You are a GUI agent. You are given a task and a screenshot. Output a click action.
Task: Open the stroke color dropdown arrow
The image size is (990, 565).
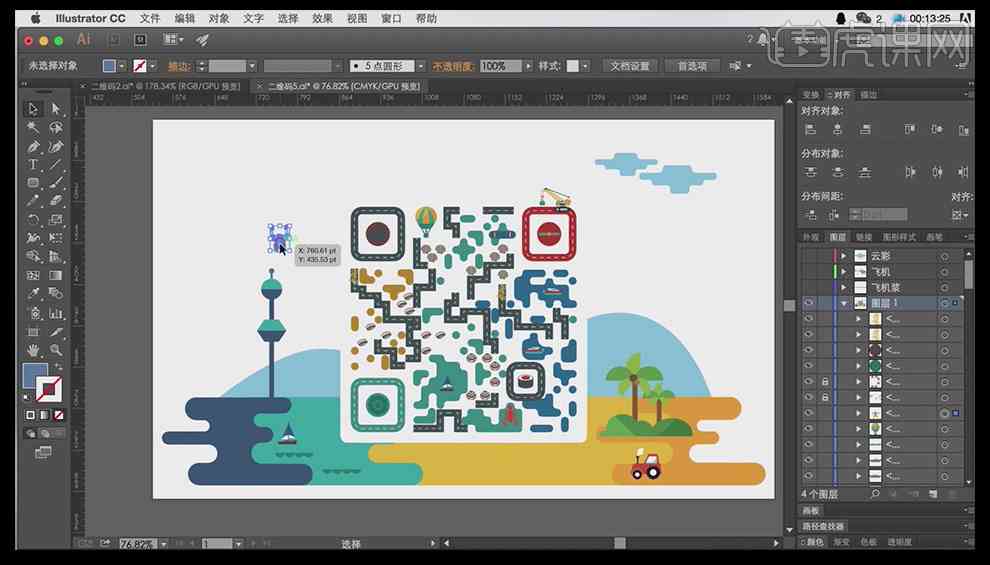tap(152, 66)
